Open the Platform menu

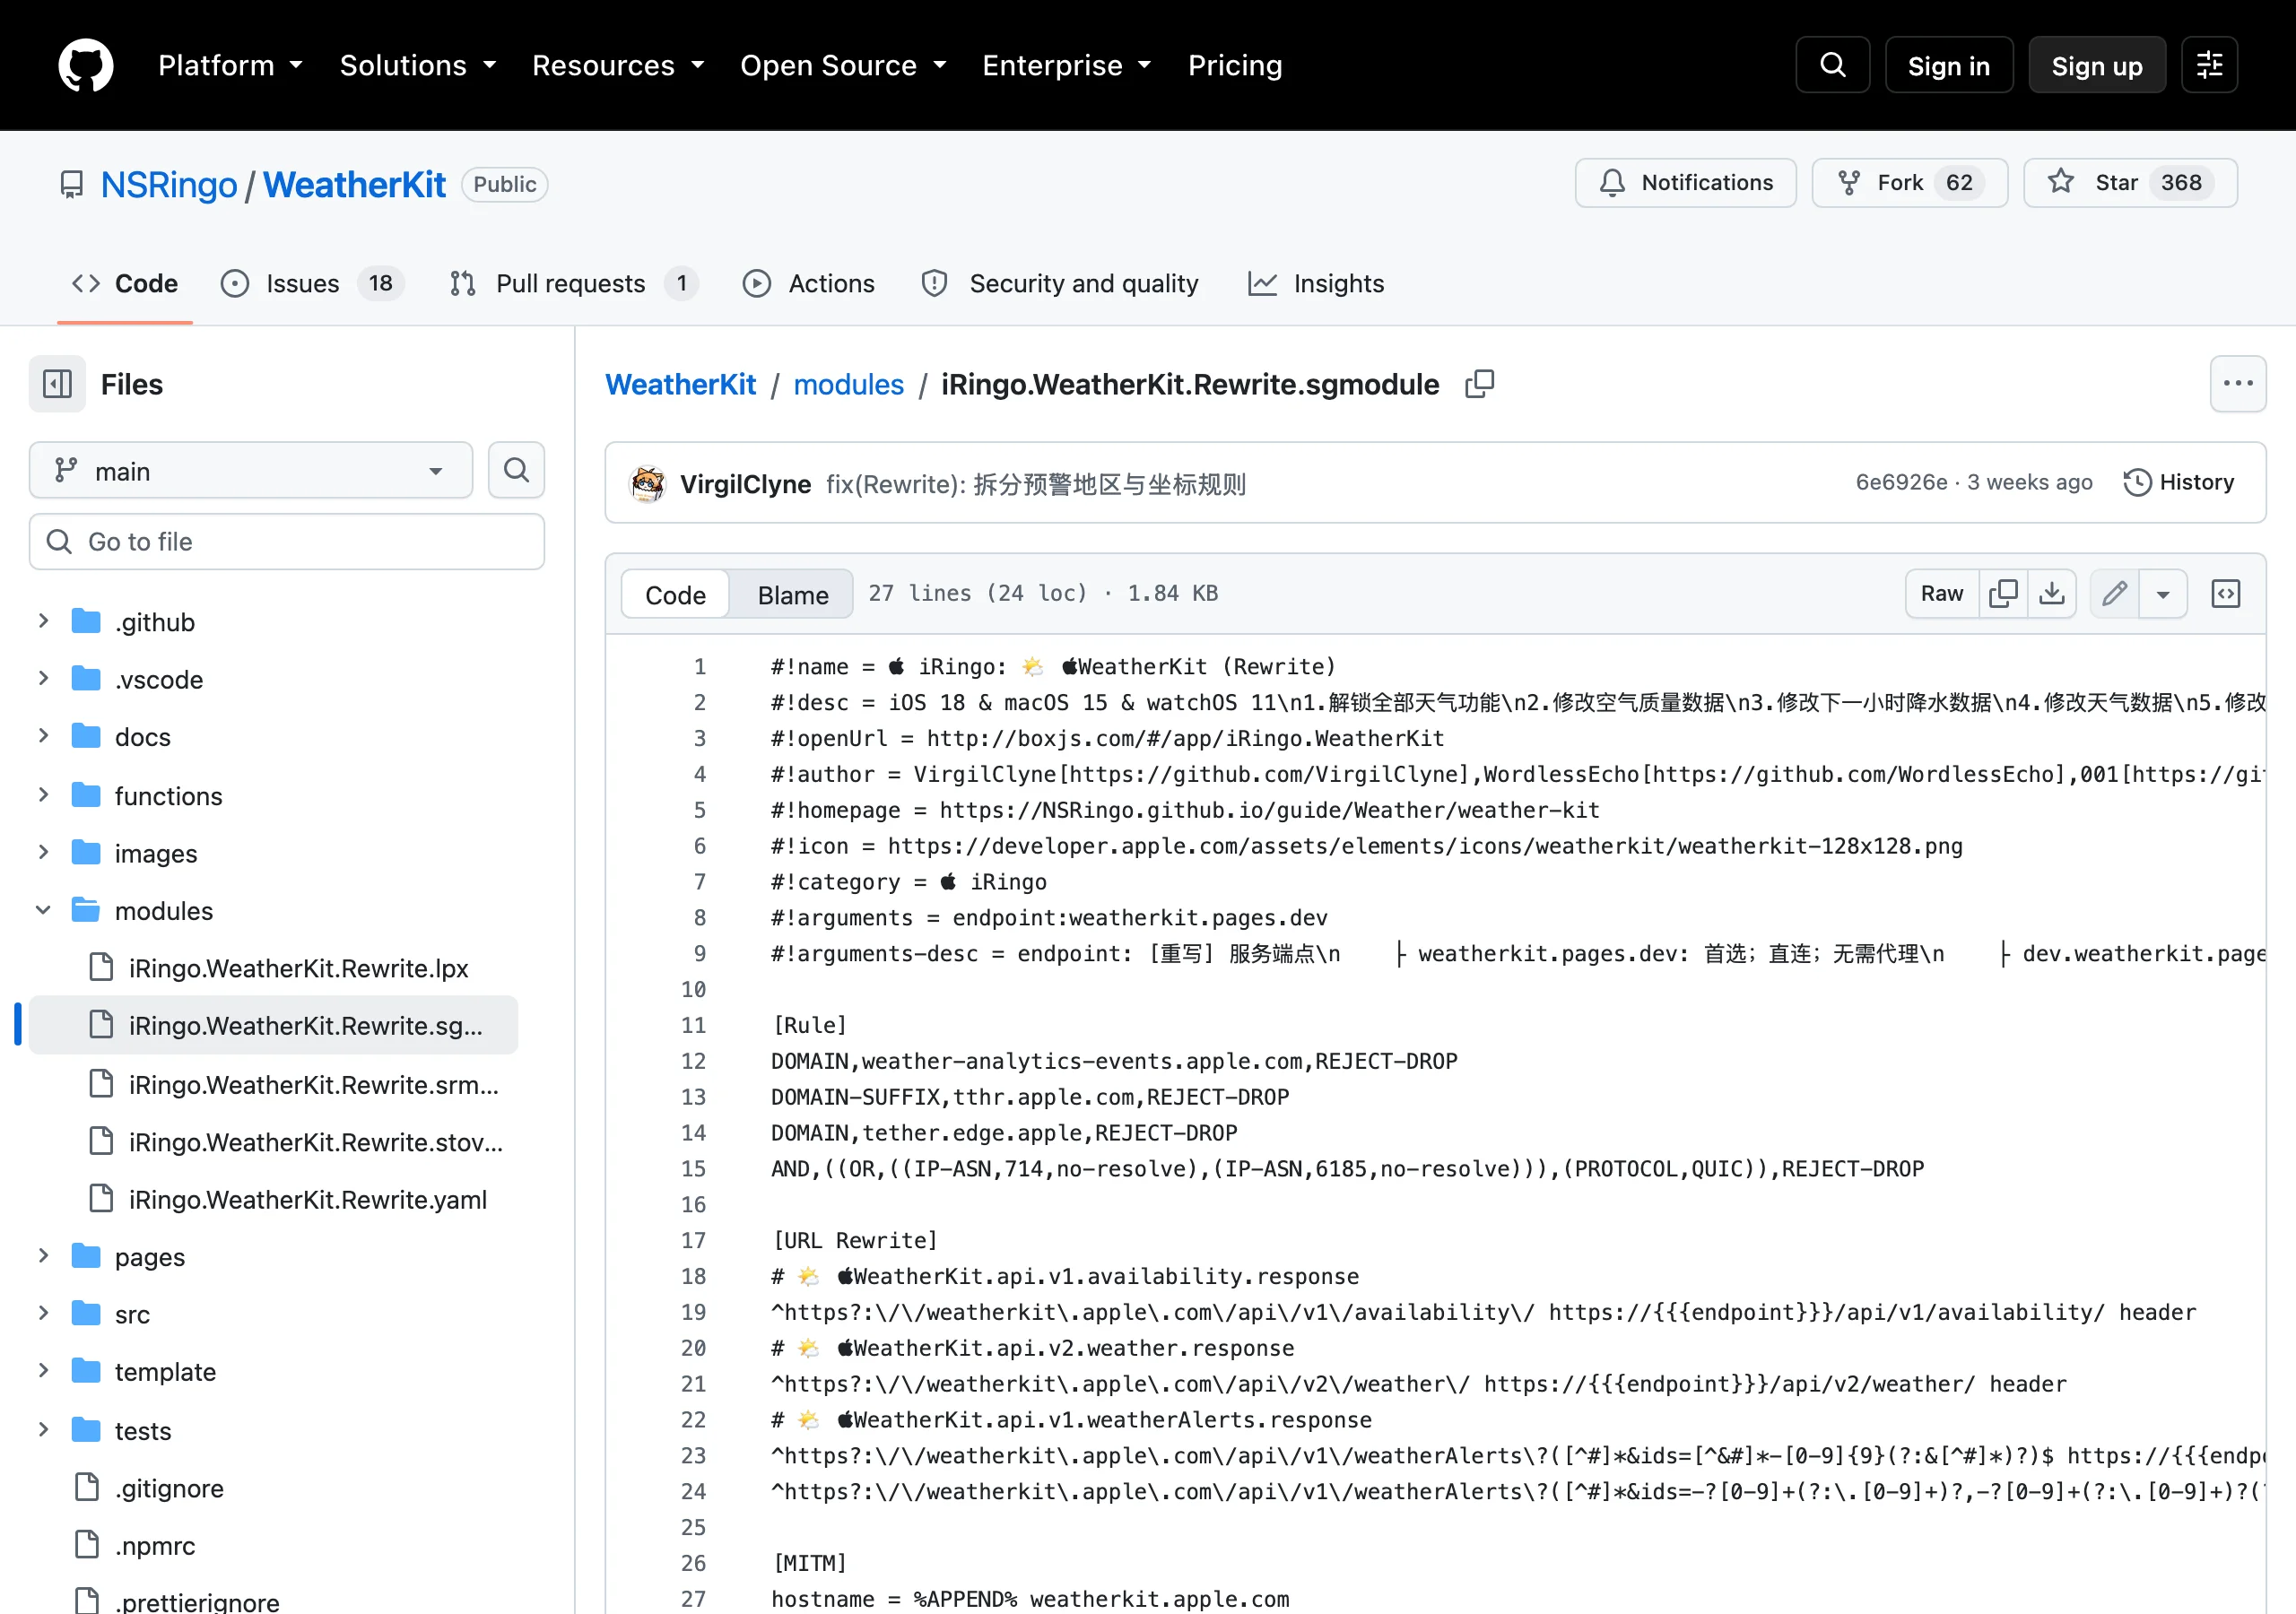point(230,66)
